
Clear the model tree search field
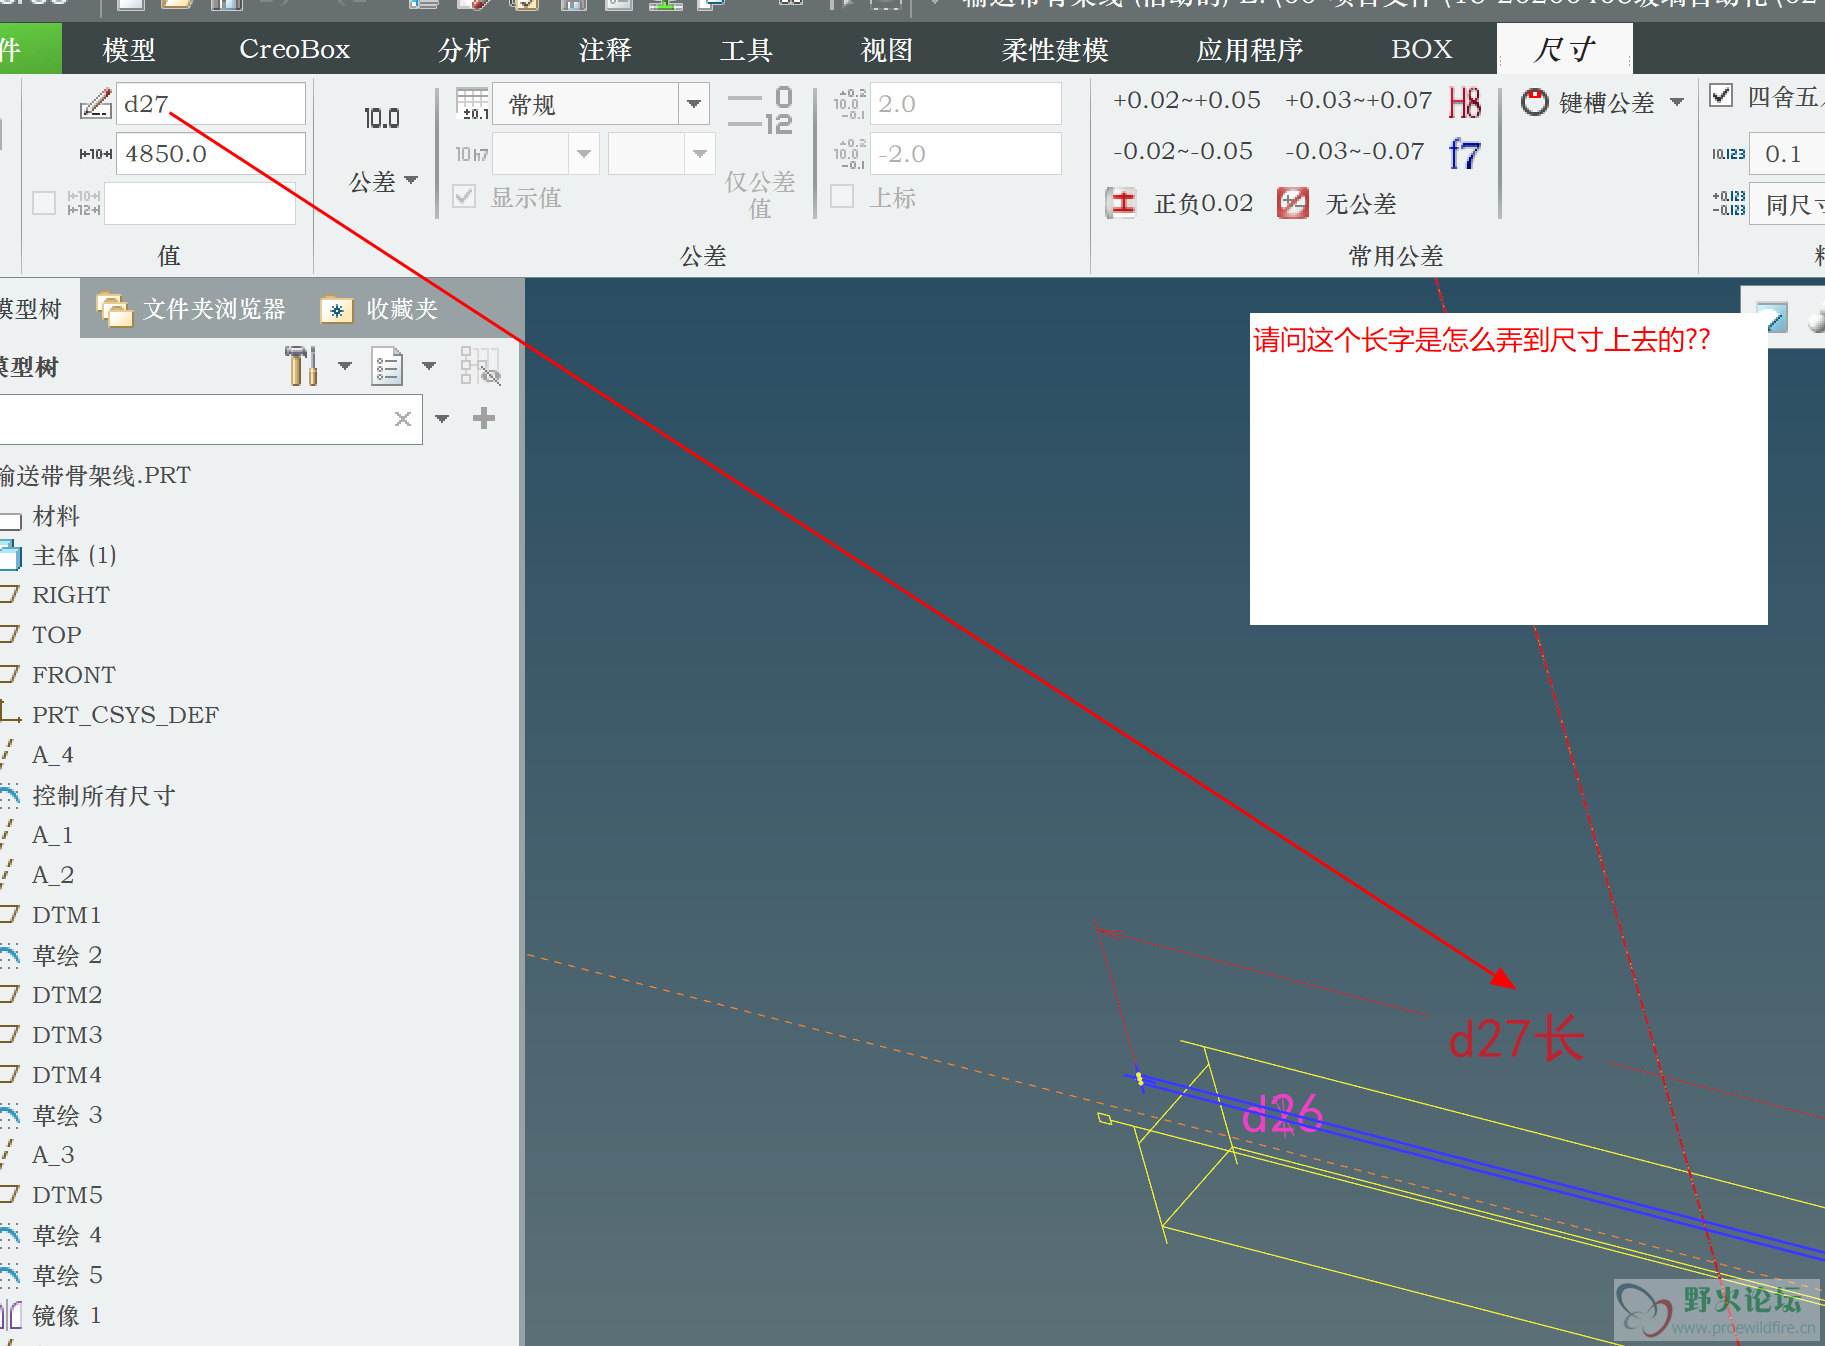pos(403,419)
